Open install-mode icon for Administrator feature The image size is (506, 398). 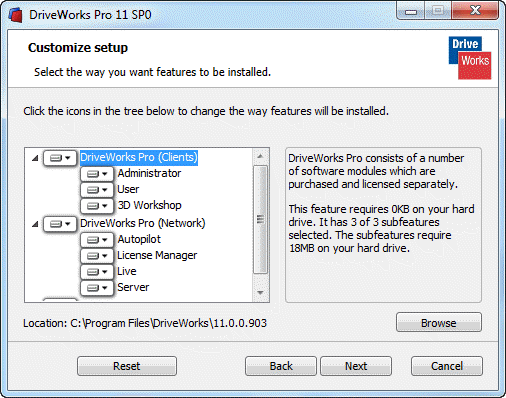tap(97, 174)
